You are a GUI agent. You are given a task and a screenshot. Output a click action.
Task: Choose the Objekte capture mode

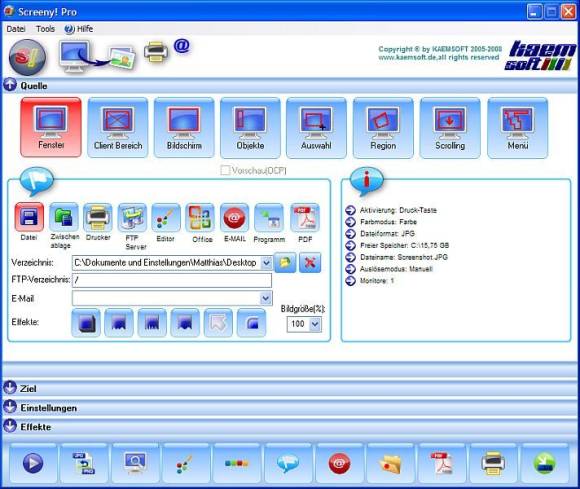coord(250,128)
